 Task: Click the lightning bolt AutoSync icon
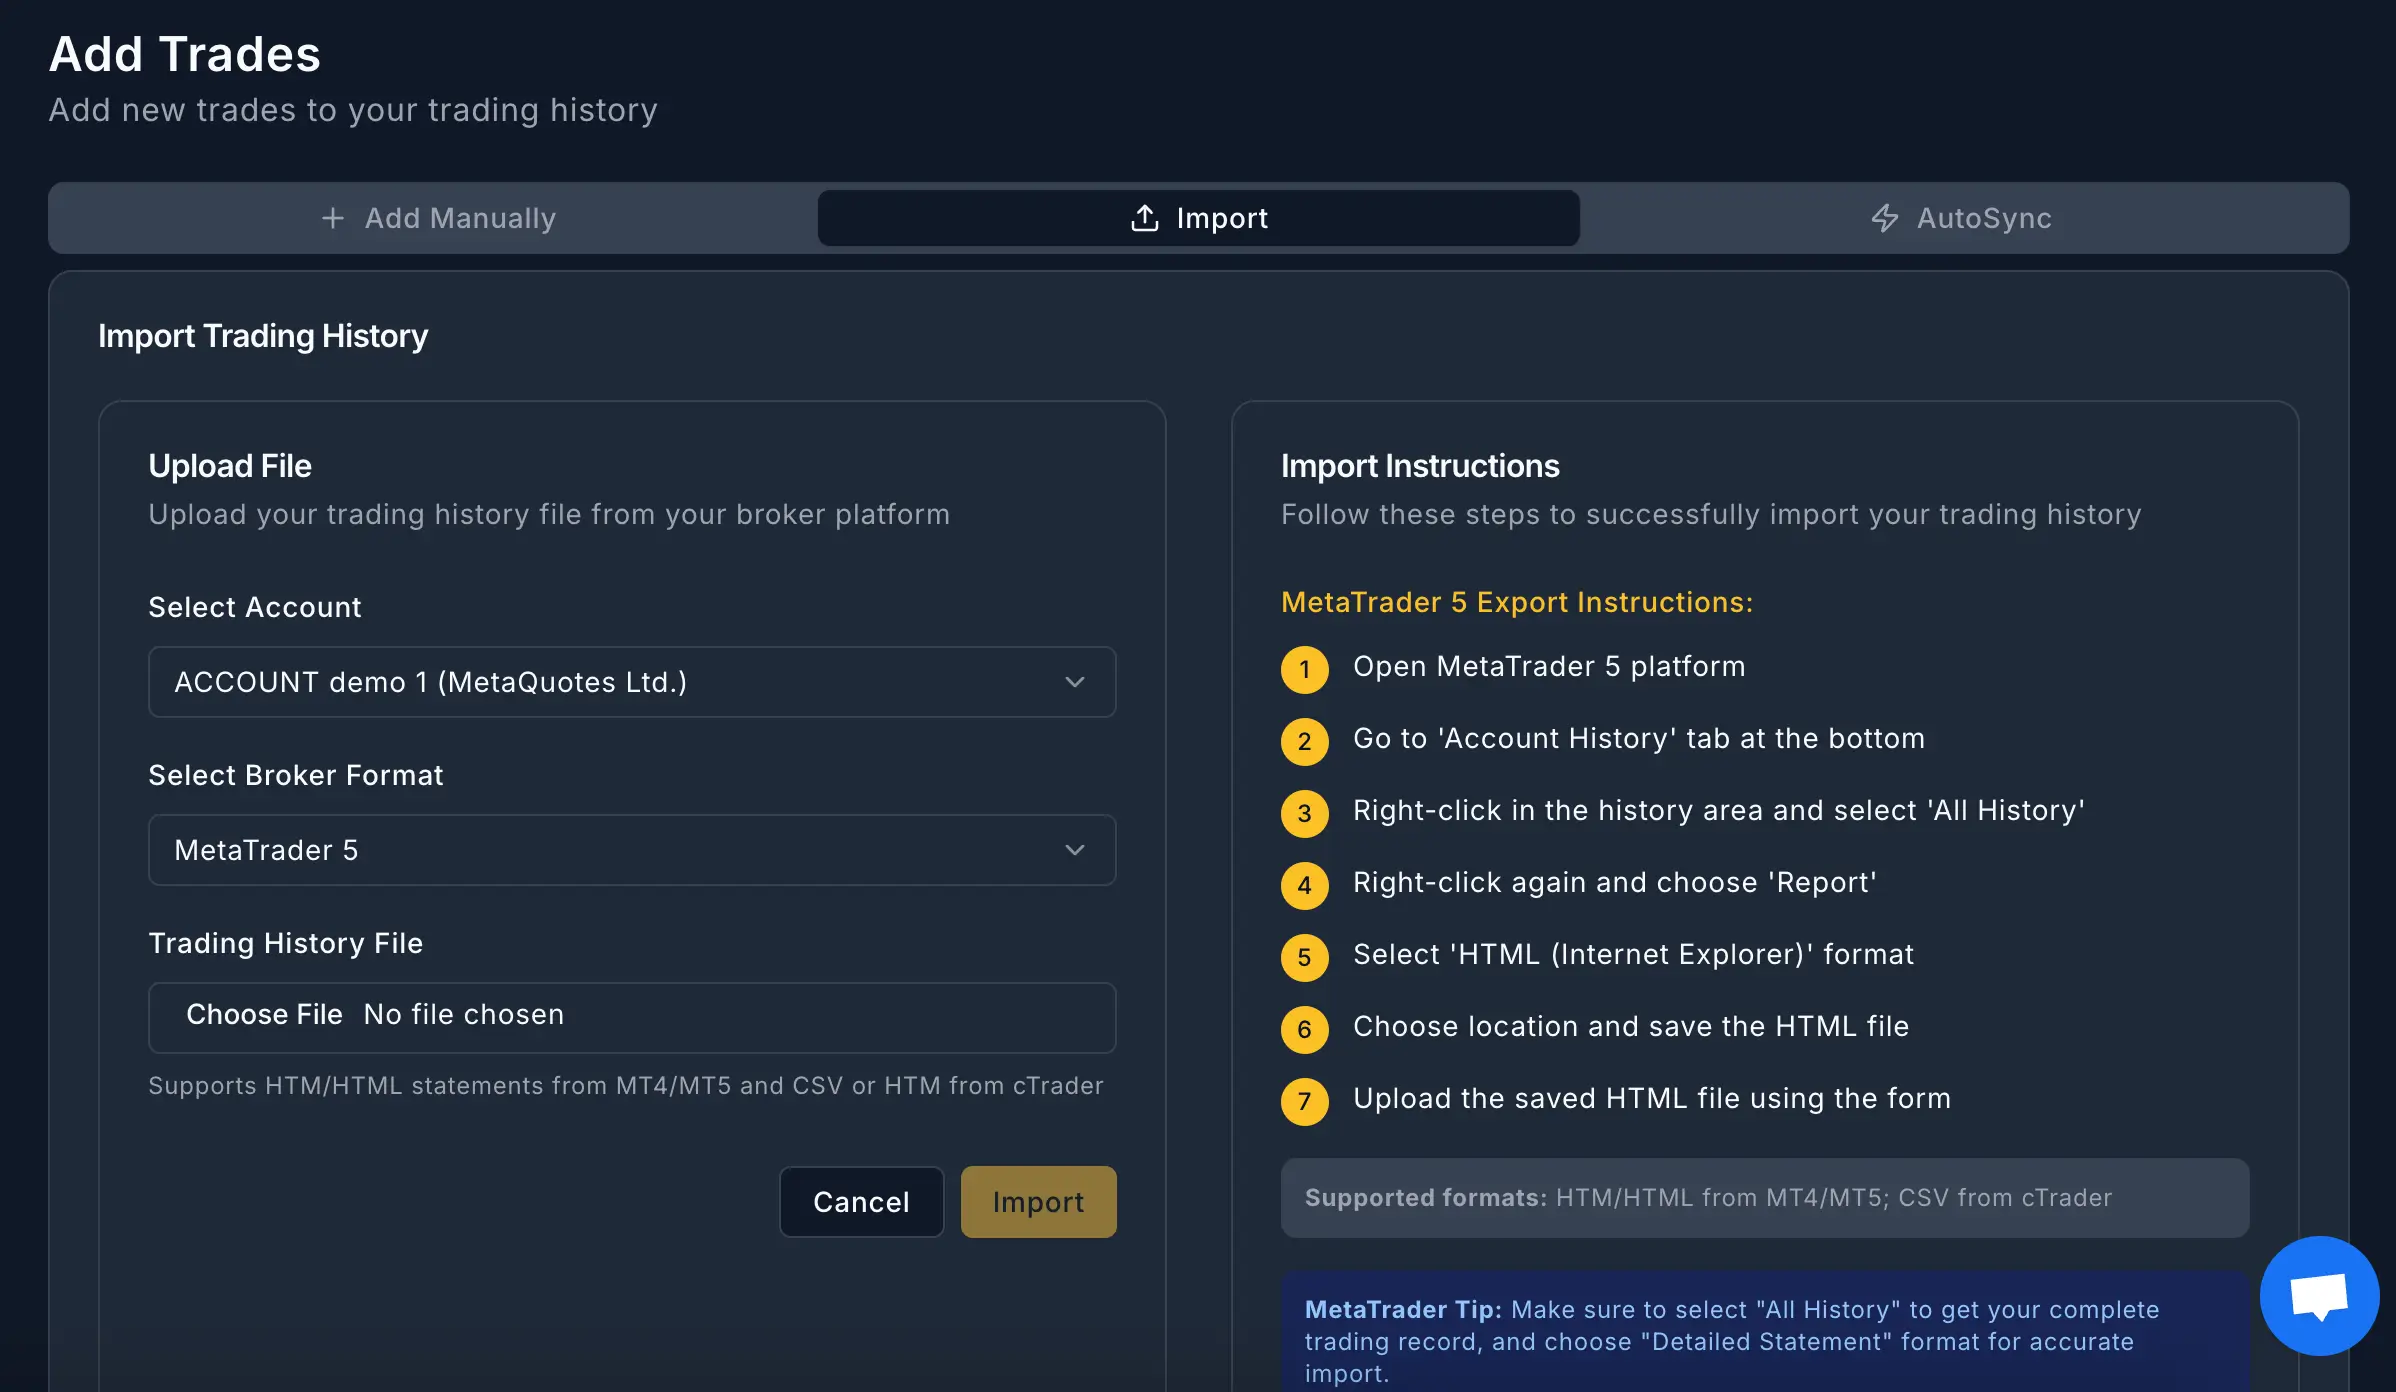[x=1884, y=218]
